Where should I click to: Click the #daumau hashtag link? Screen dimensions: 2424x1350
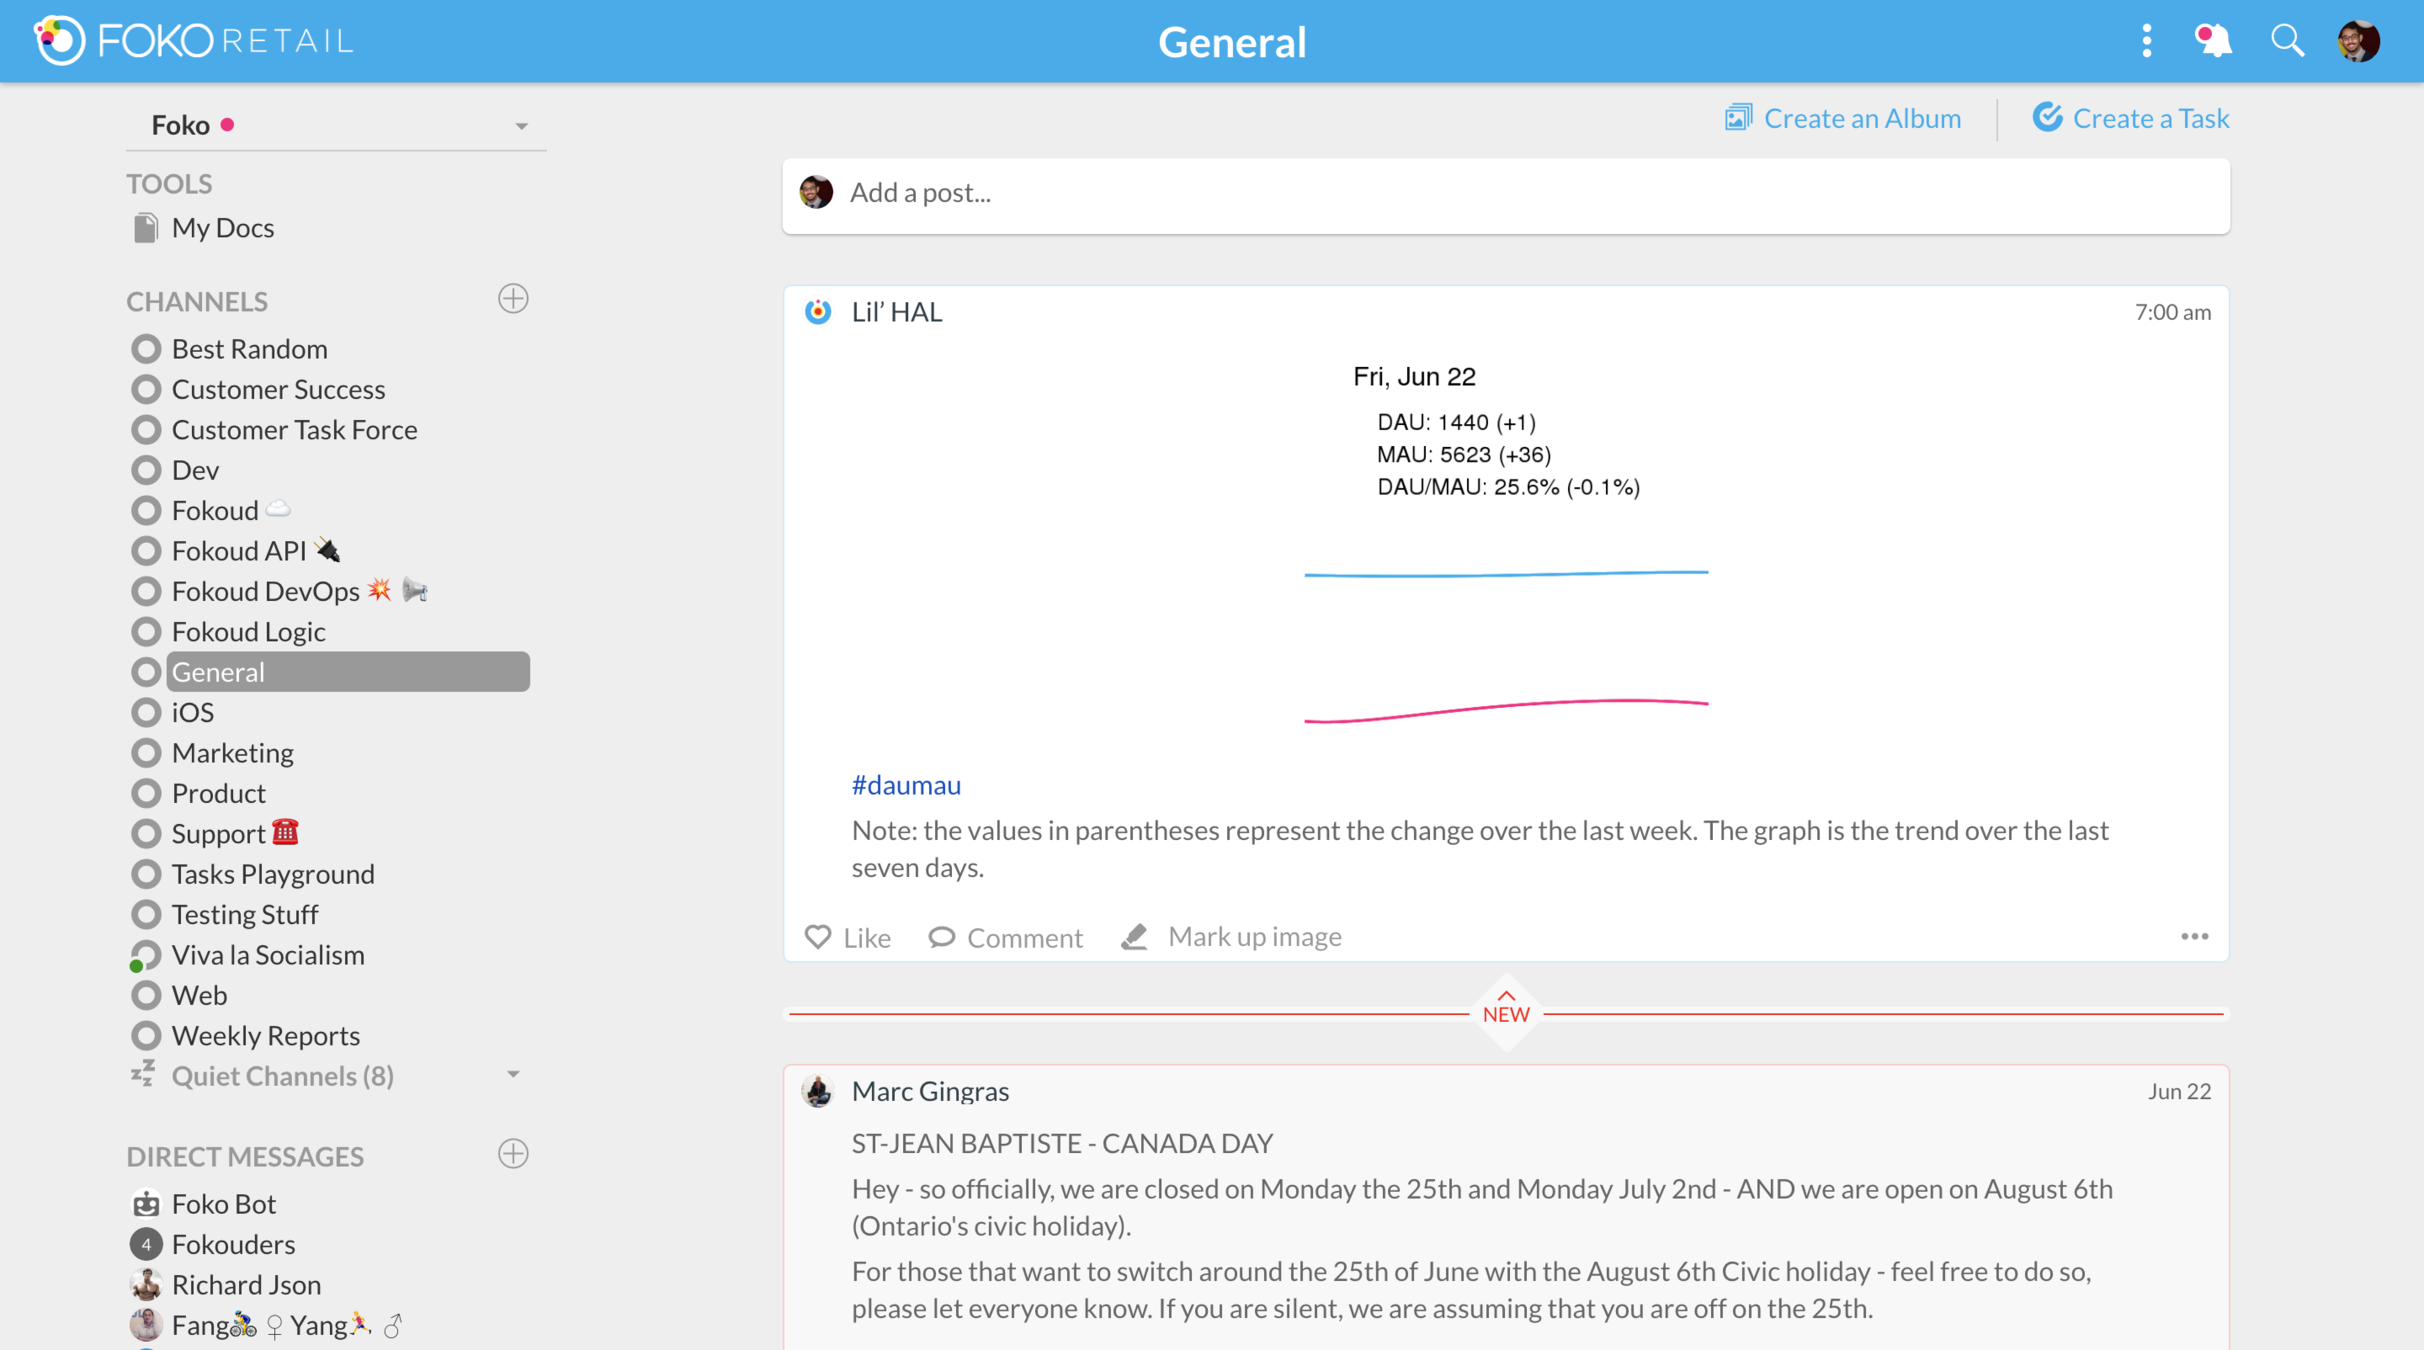(906, 785)
